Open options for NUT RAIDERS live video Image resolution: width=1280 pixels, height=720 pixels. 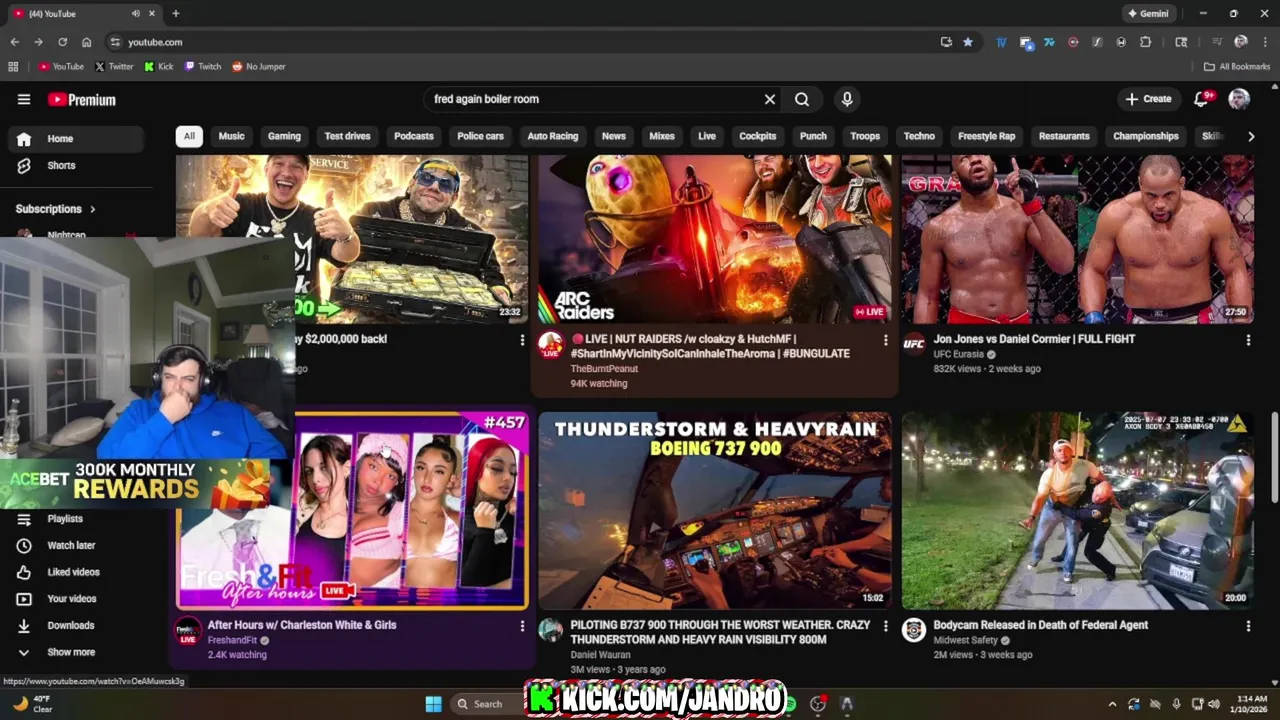885,340
